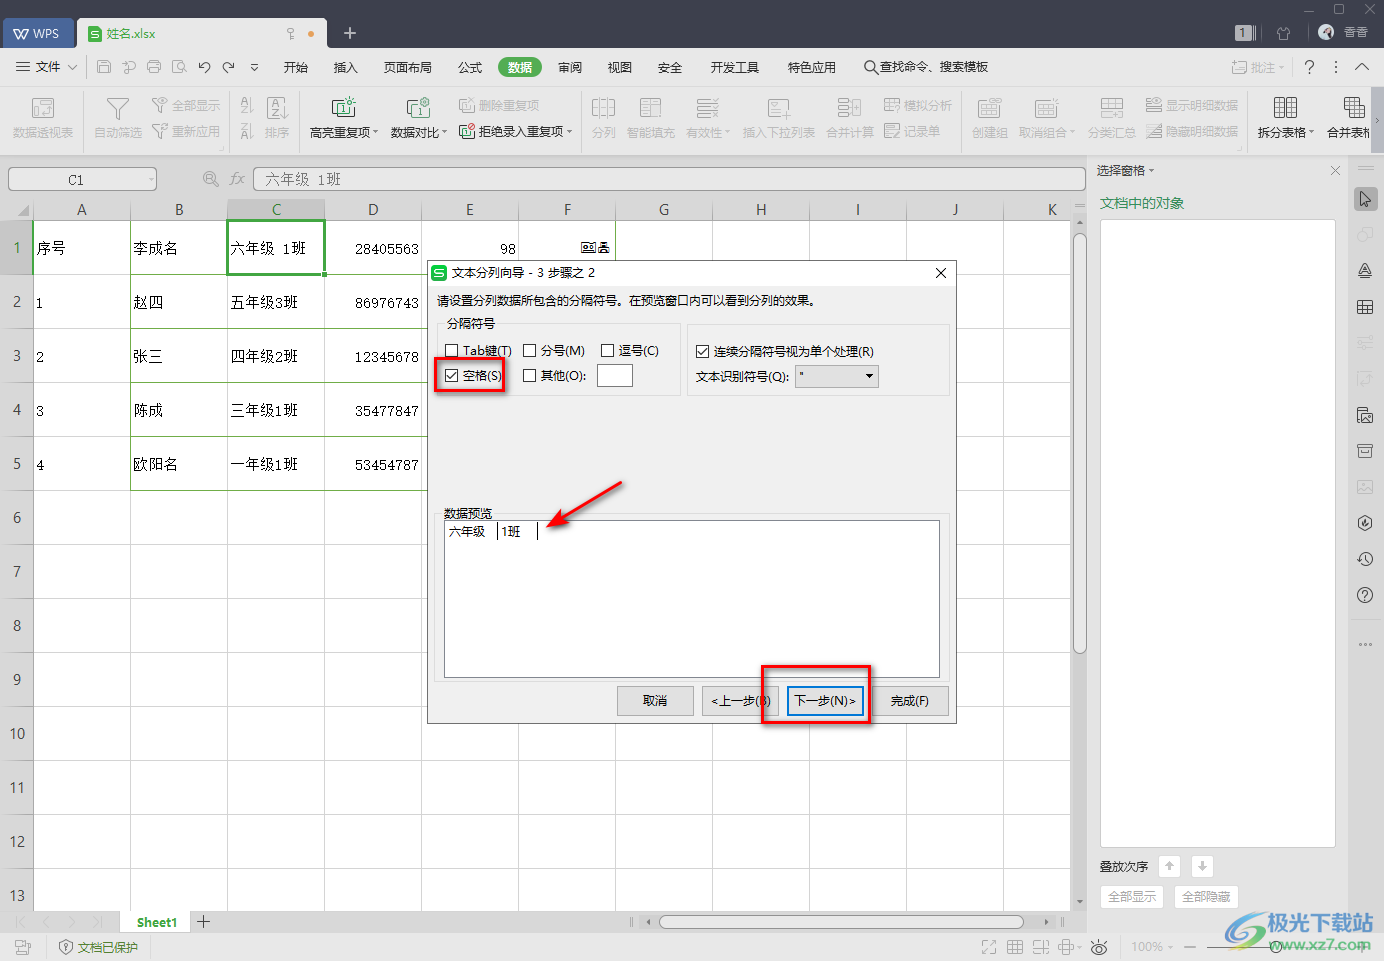
Task: Open the 页面布局 ribbon tab
Action: (x=408, y=67)
